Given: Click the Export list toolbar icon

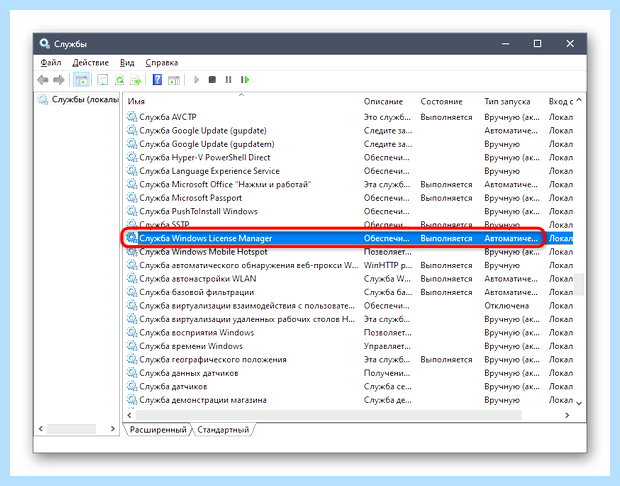Looking at the screenshot, I should pyautogui.click(x=136, y=80).
